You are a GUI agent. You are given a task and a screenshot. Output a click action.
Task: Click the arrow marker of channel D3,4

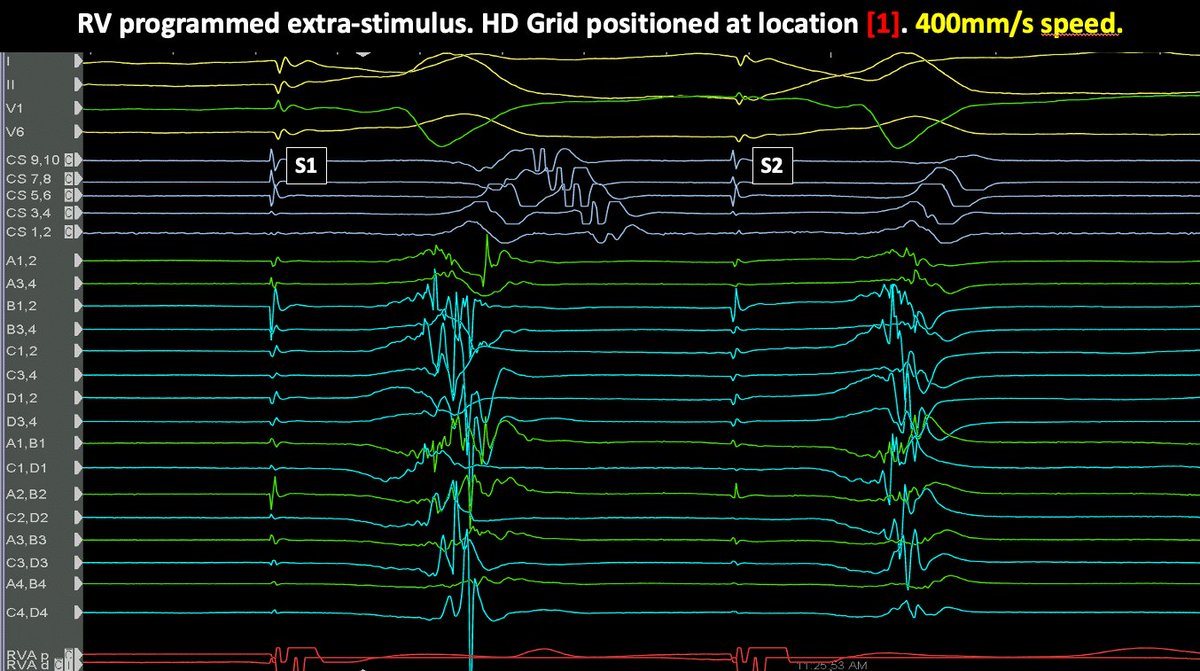78,421
